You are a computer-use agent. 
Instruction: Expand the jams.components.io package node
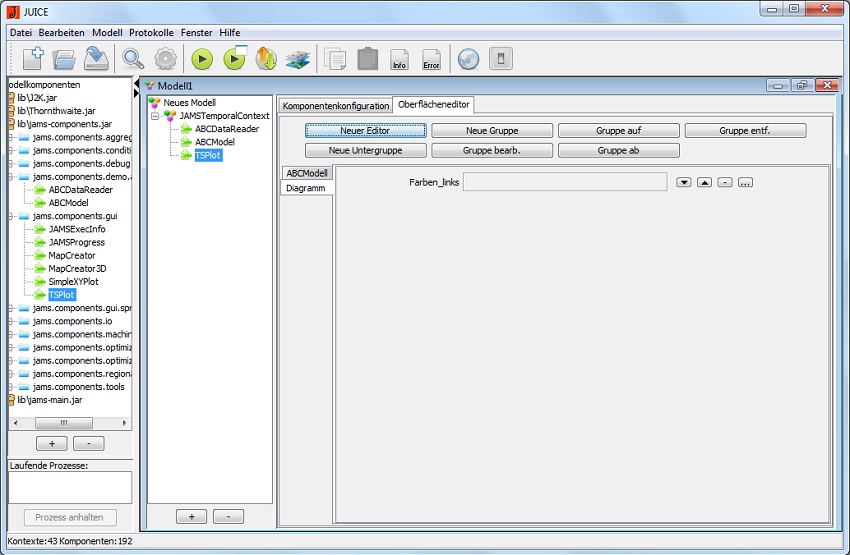[x=11, y=321]
